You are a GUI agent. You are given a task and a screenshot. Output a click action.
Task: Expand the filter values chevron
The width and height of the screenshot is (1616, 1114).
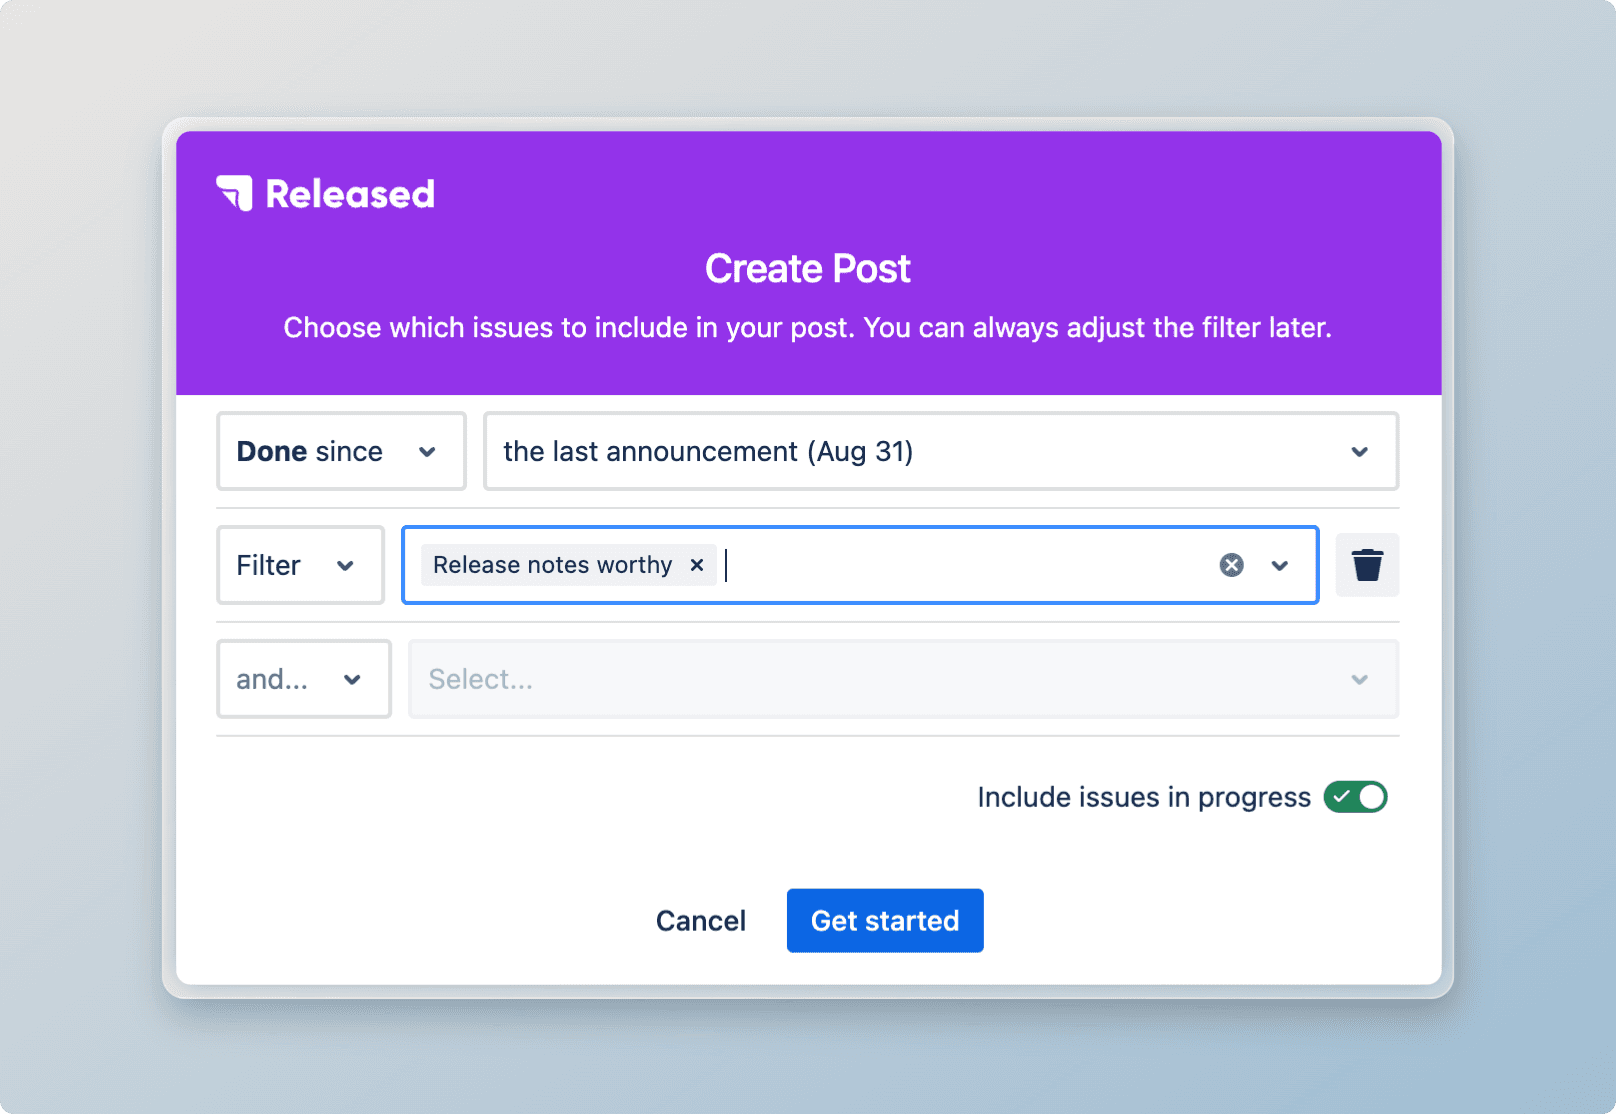coord(1279,565)
